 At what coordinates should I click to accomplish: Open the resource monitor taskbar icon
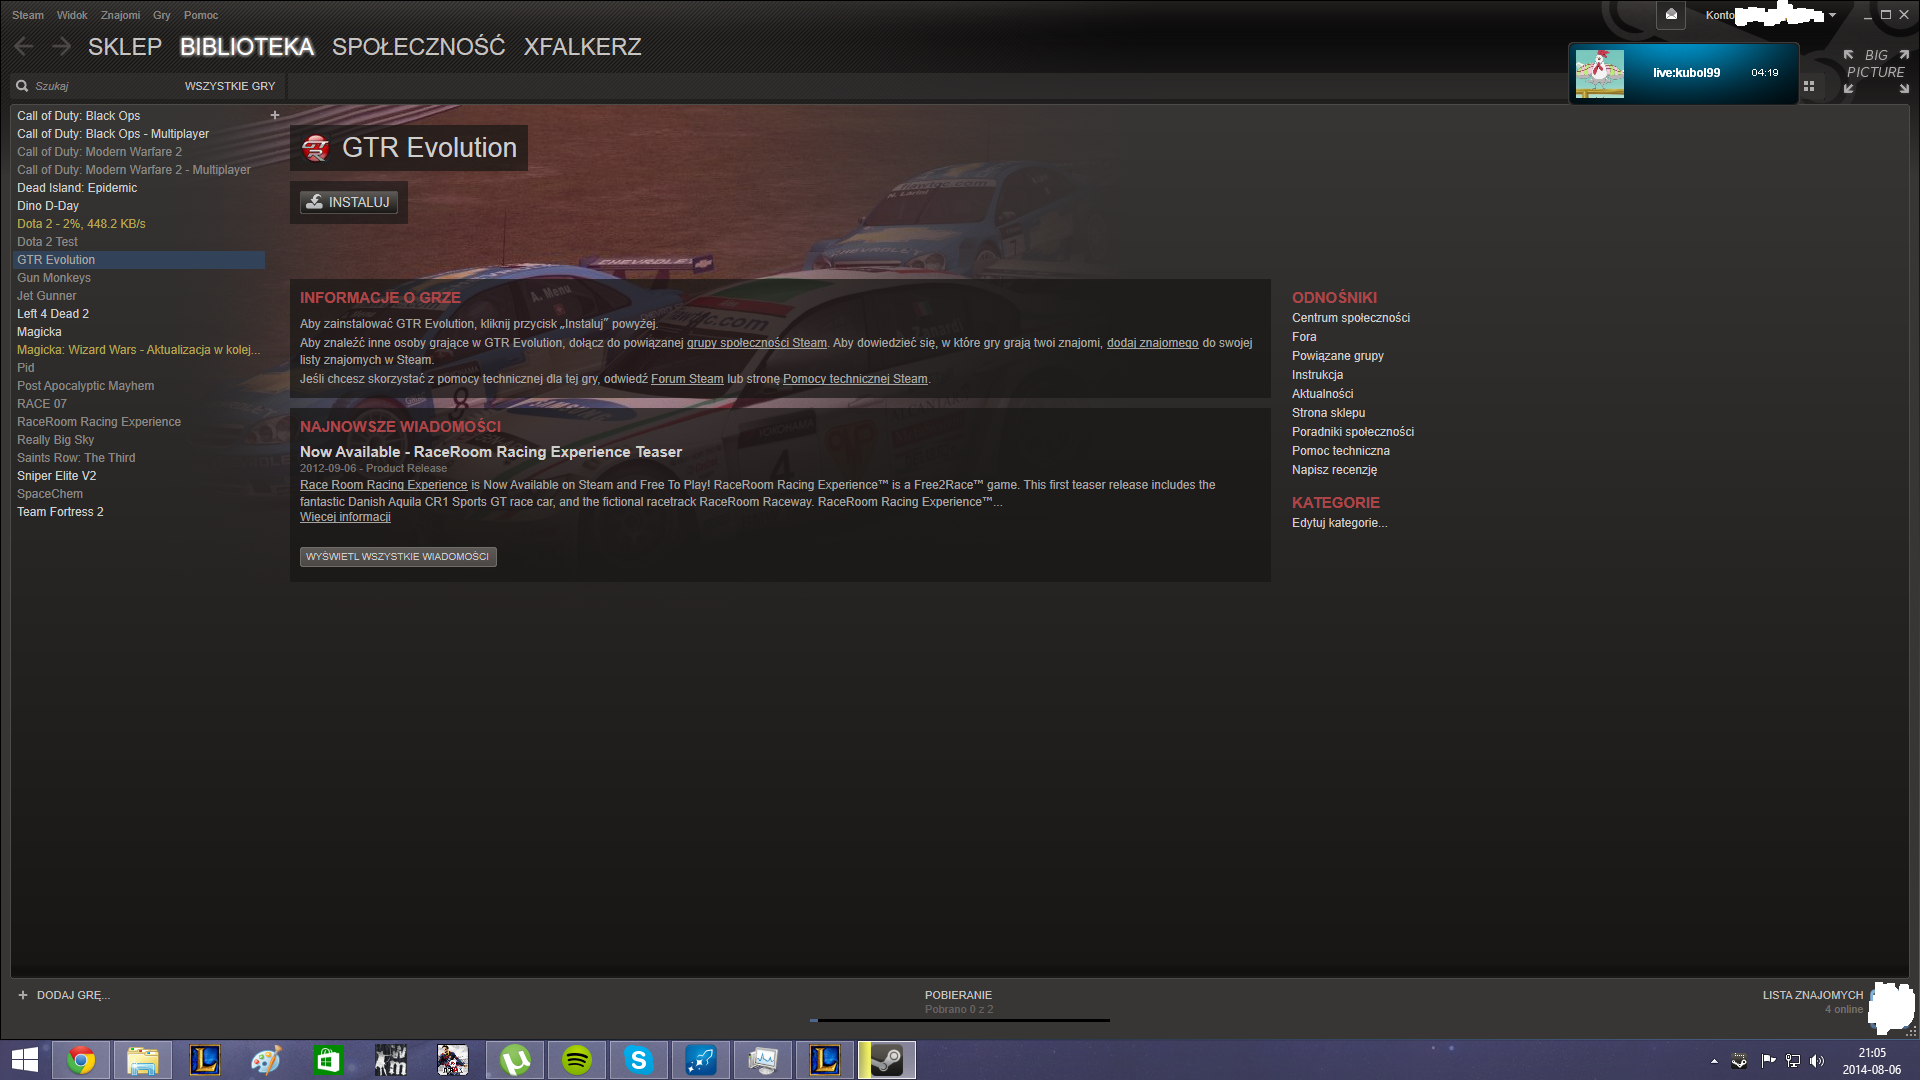pos(763,1060)
